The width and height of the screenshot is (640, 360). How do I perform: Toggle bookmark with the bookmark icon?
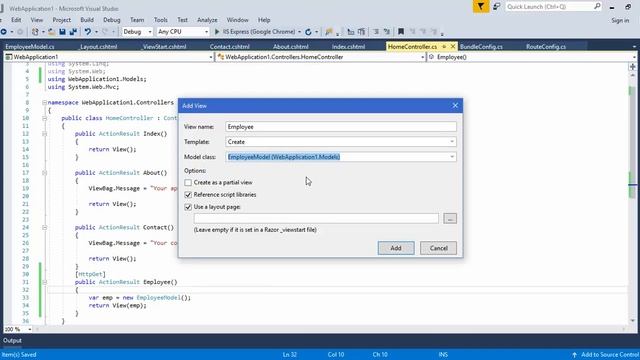[x=401, y=31]
